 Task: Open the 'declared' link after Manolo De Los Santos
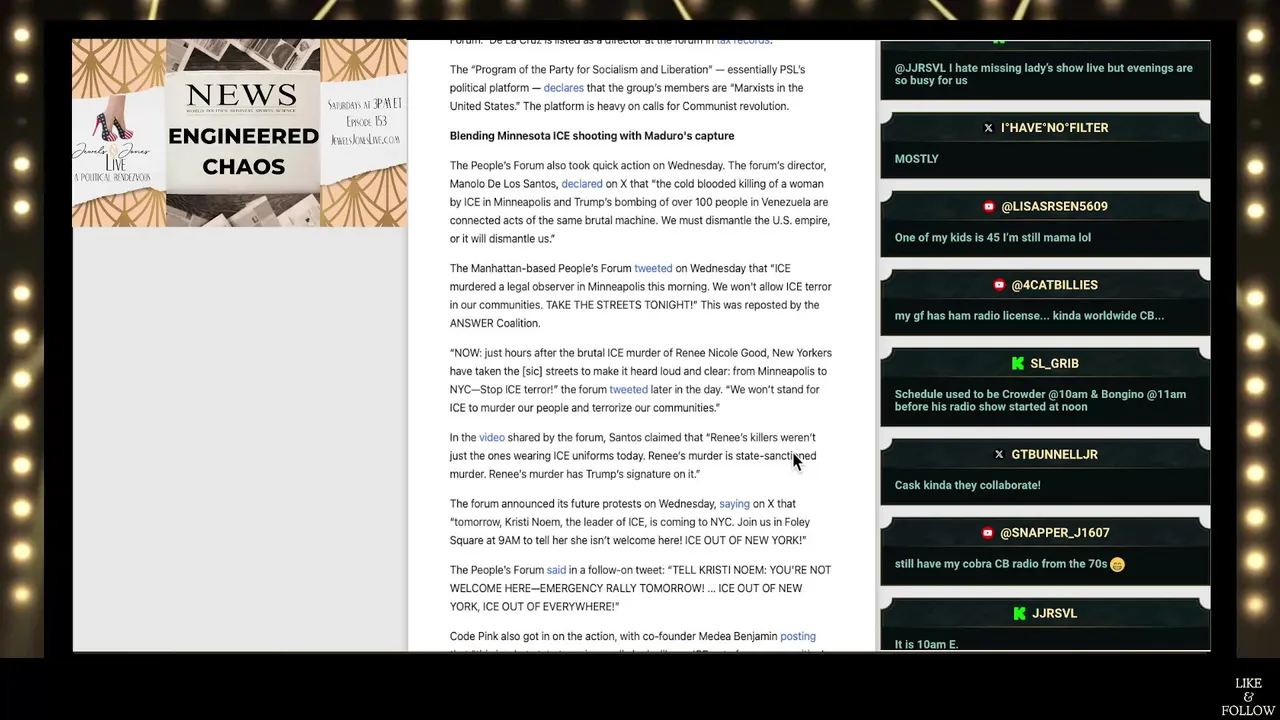[582, 184]
